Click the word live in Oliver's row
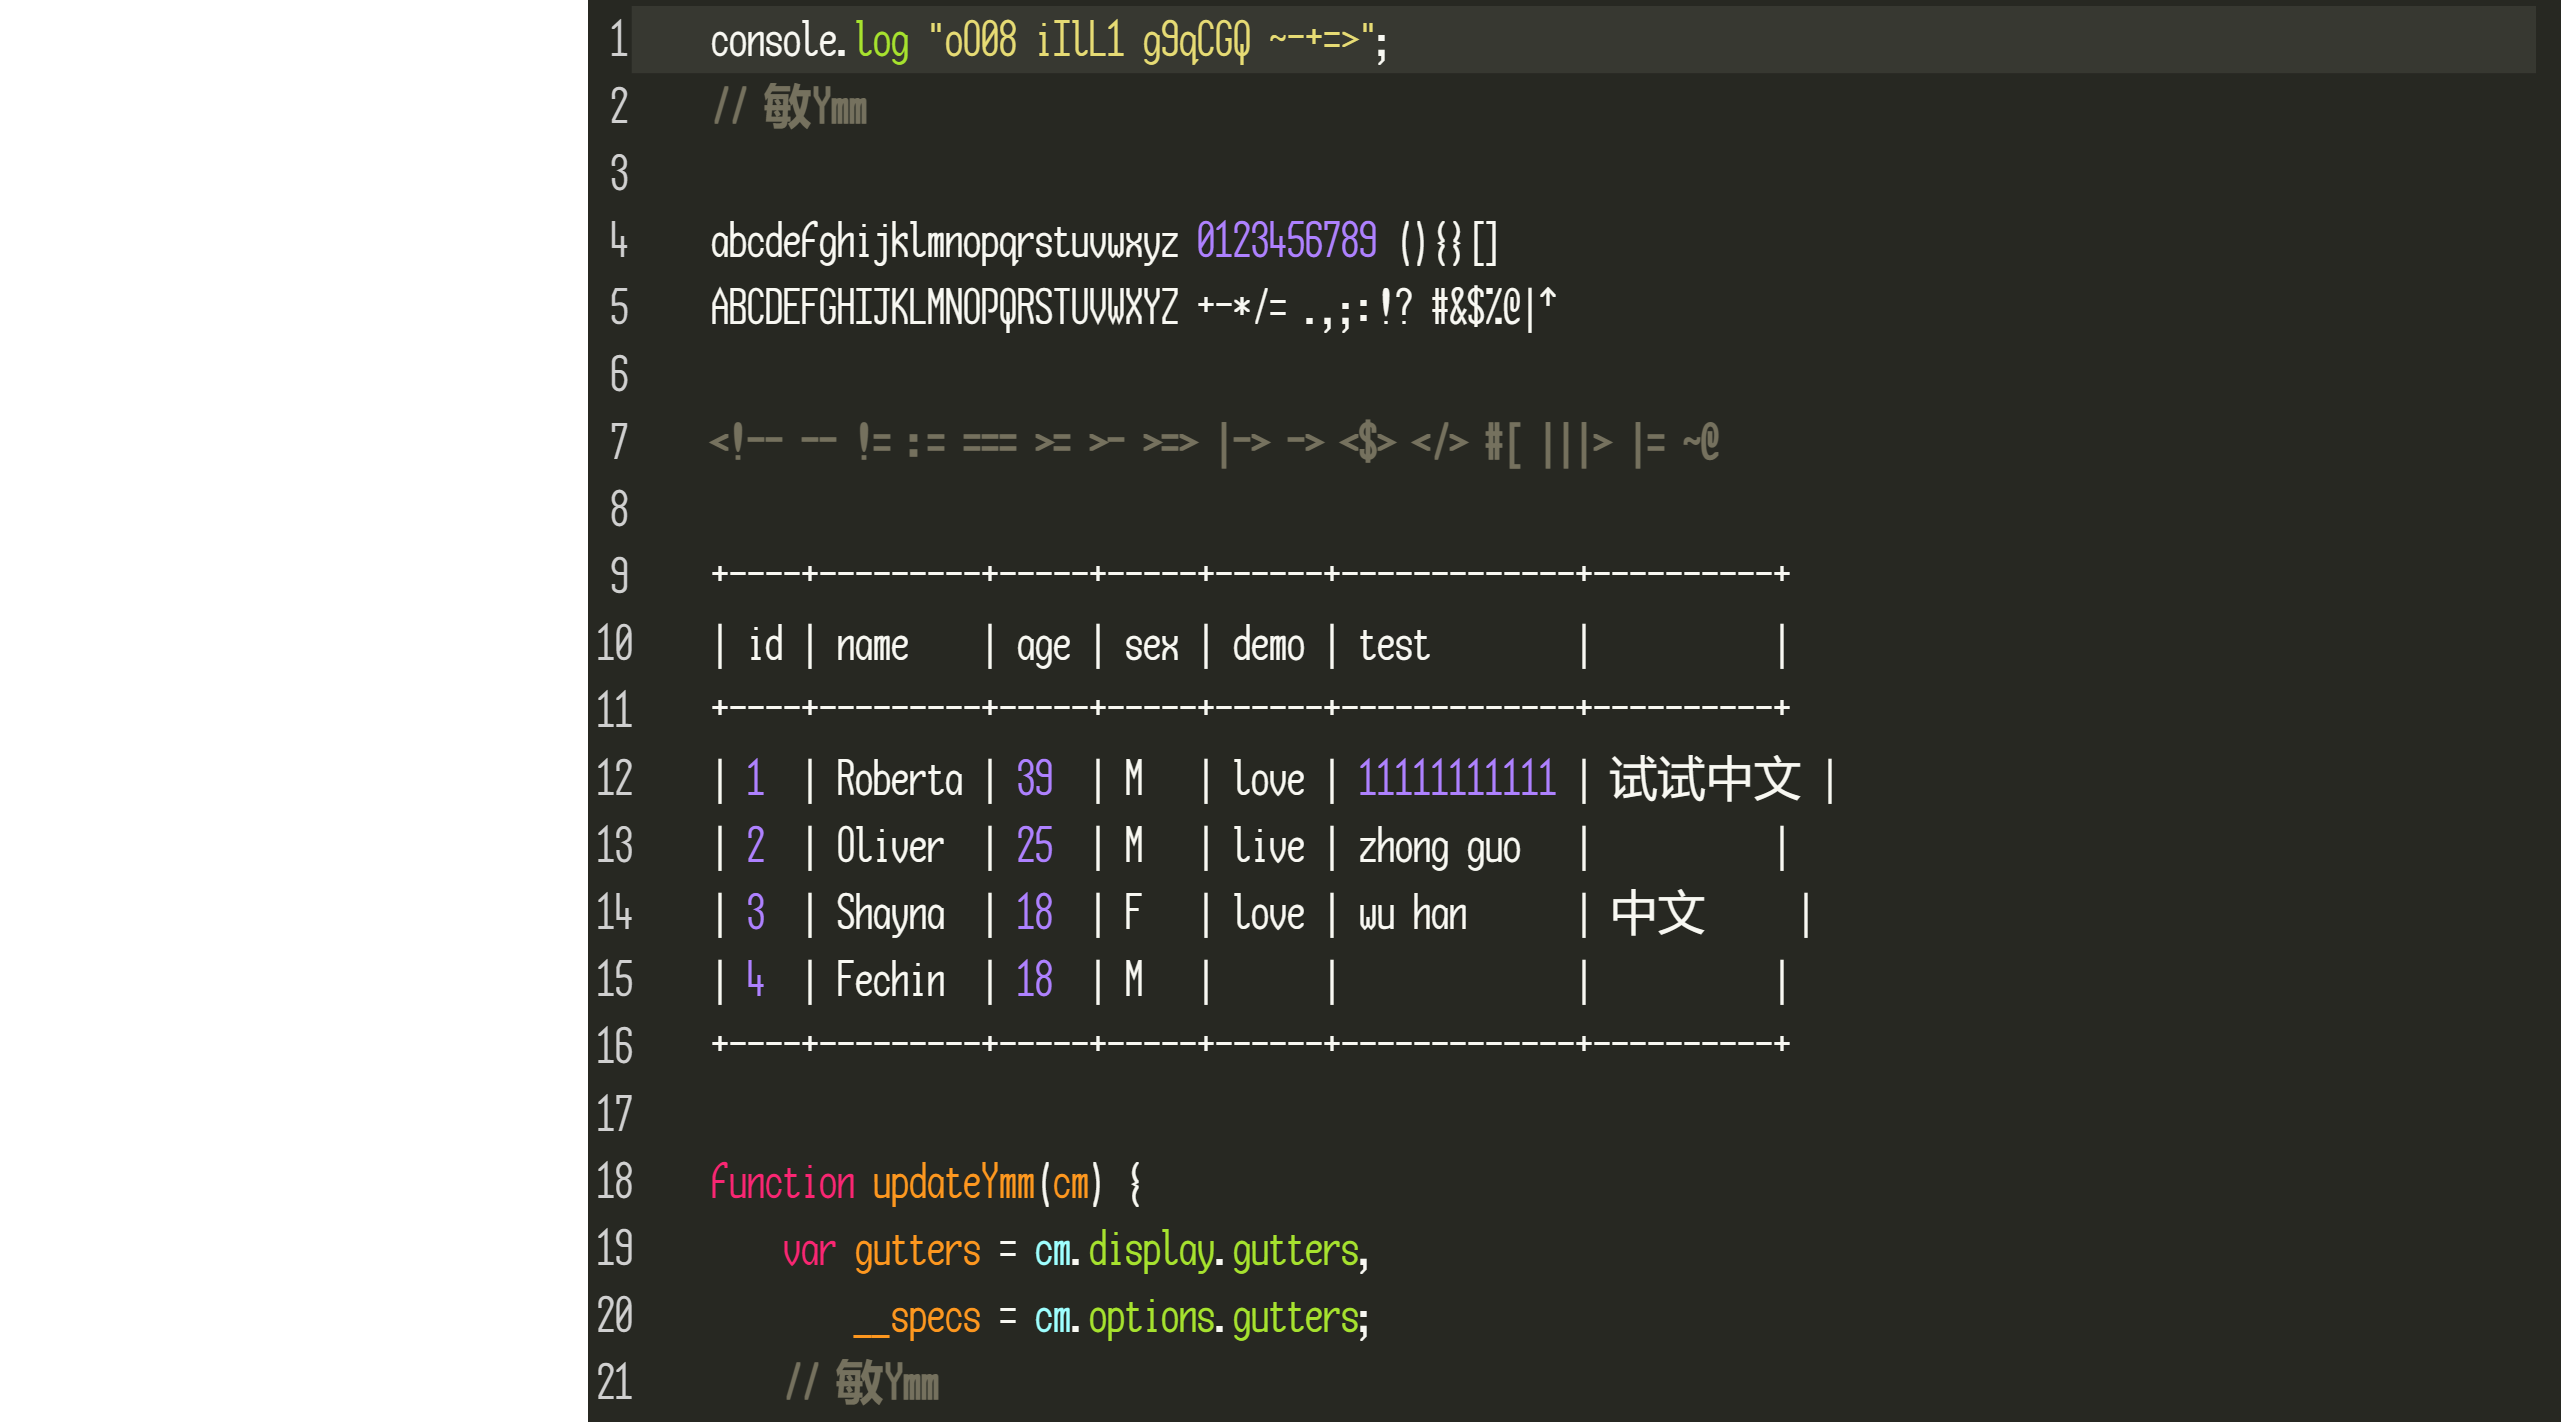This screenshot has width=2562, height=1422. 1268,845
